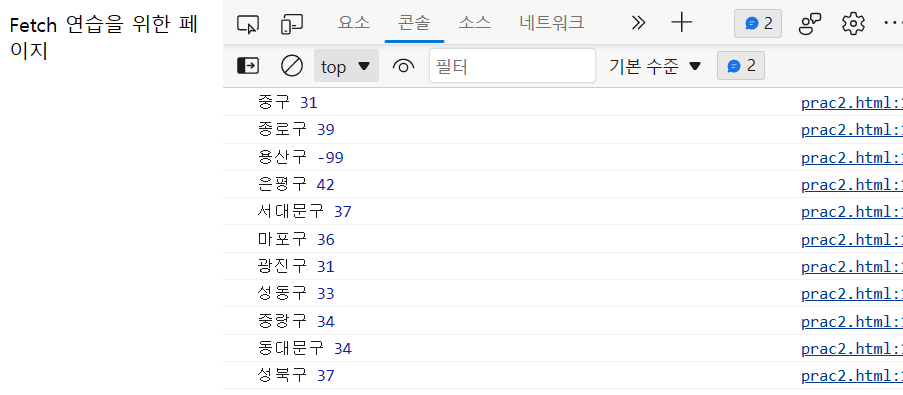The height and width of the screenshot is (395, 903).
Task: Click the page text 'Fetch 연습을 위한 페이지'
Action: (104, 38)
